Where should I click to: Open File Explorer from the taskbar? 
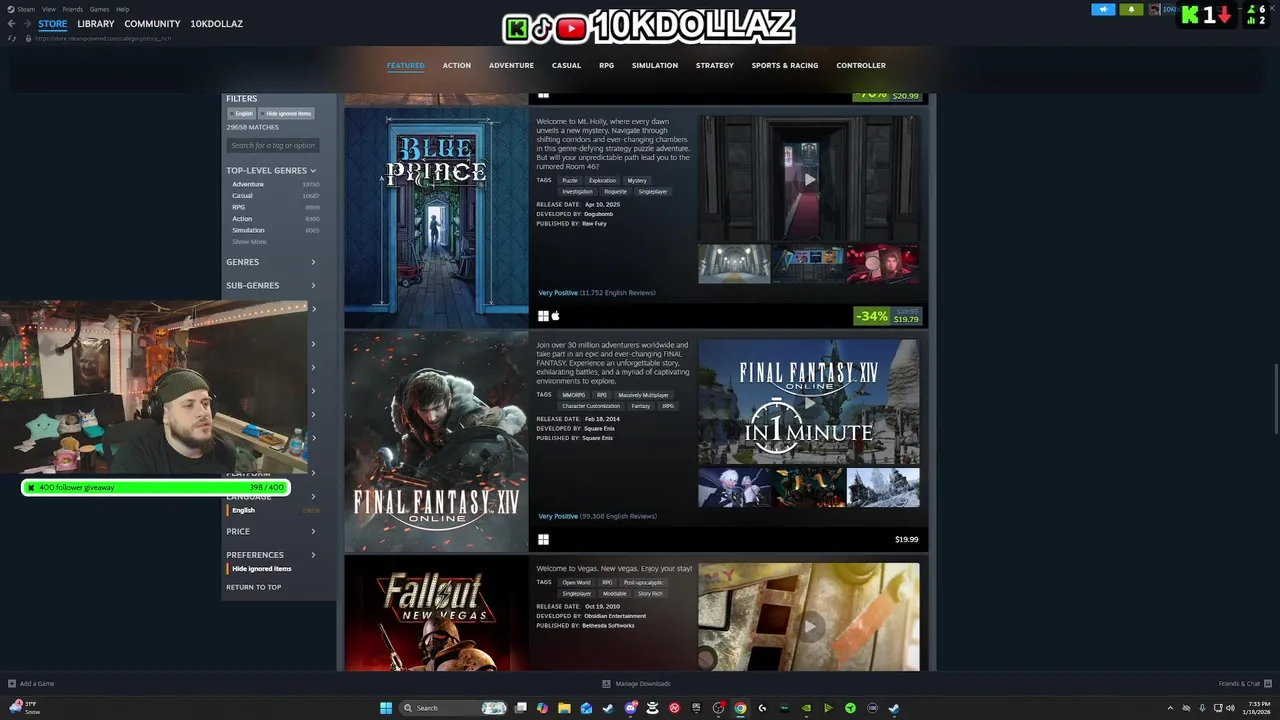point(564,708)
